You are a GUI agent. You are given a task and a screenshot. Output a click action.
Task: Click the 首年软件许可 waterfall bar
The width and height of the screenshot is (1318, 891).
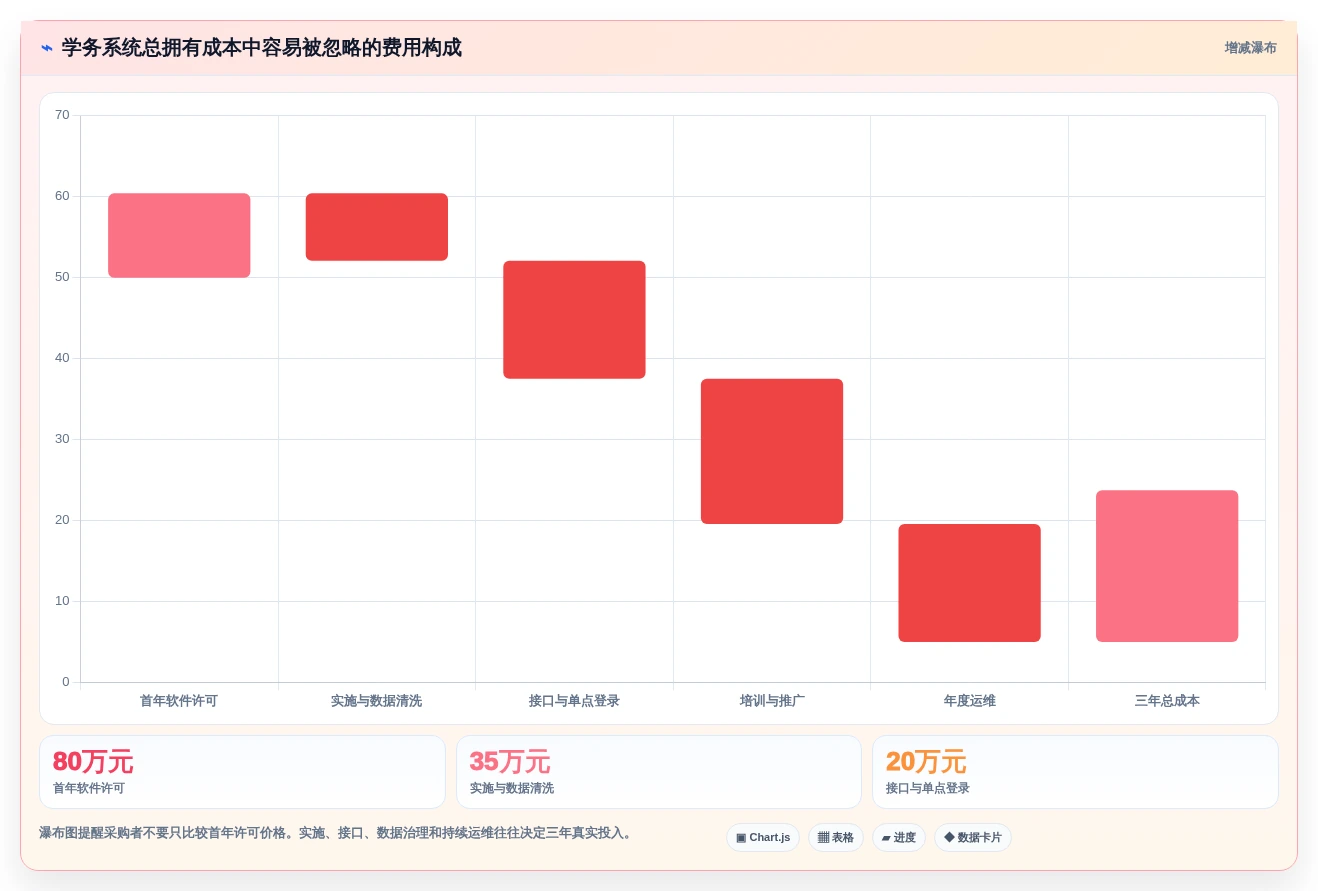(179, 236)
